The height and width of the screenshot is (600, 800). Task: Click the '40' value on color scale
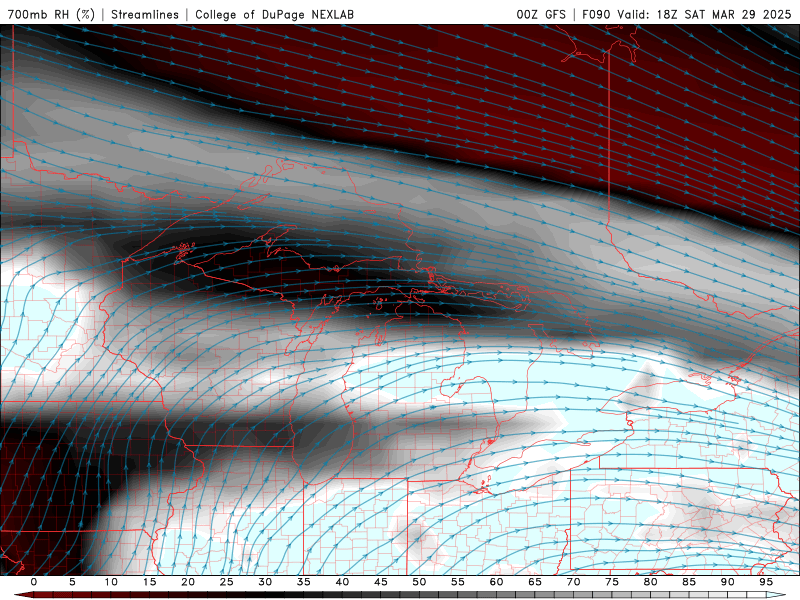(x=342, y=582)
